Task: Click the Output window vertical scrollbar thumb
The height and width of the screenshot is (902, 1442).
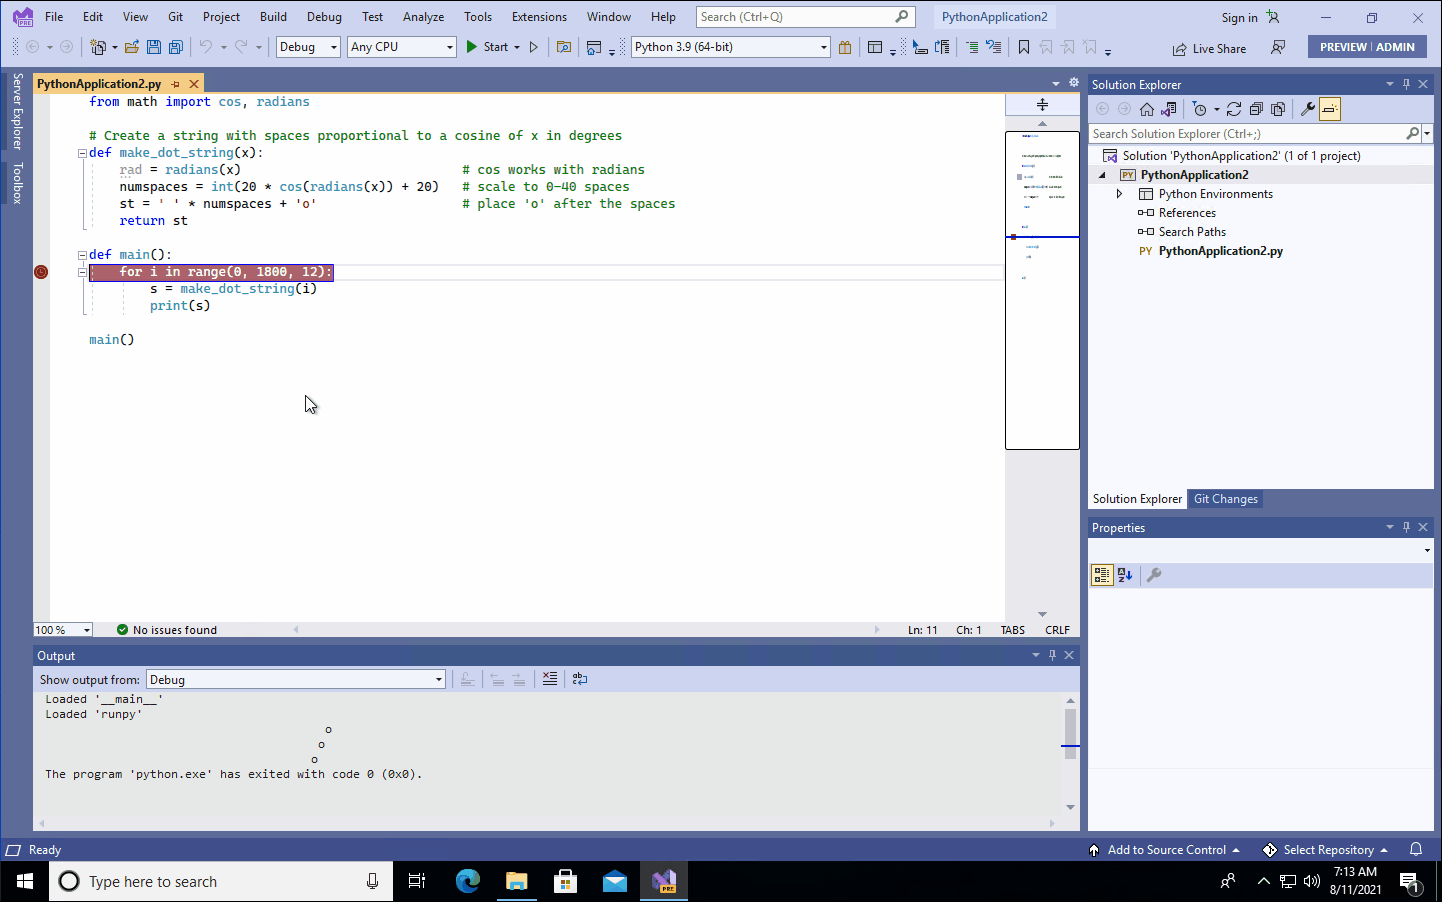Action: pyautogui.click(x=1070, y=734)
